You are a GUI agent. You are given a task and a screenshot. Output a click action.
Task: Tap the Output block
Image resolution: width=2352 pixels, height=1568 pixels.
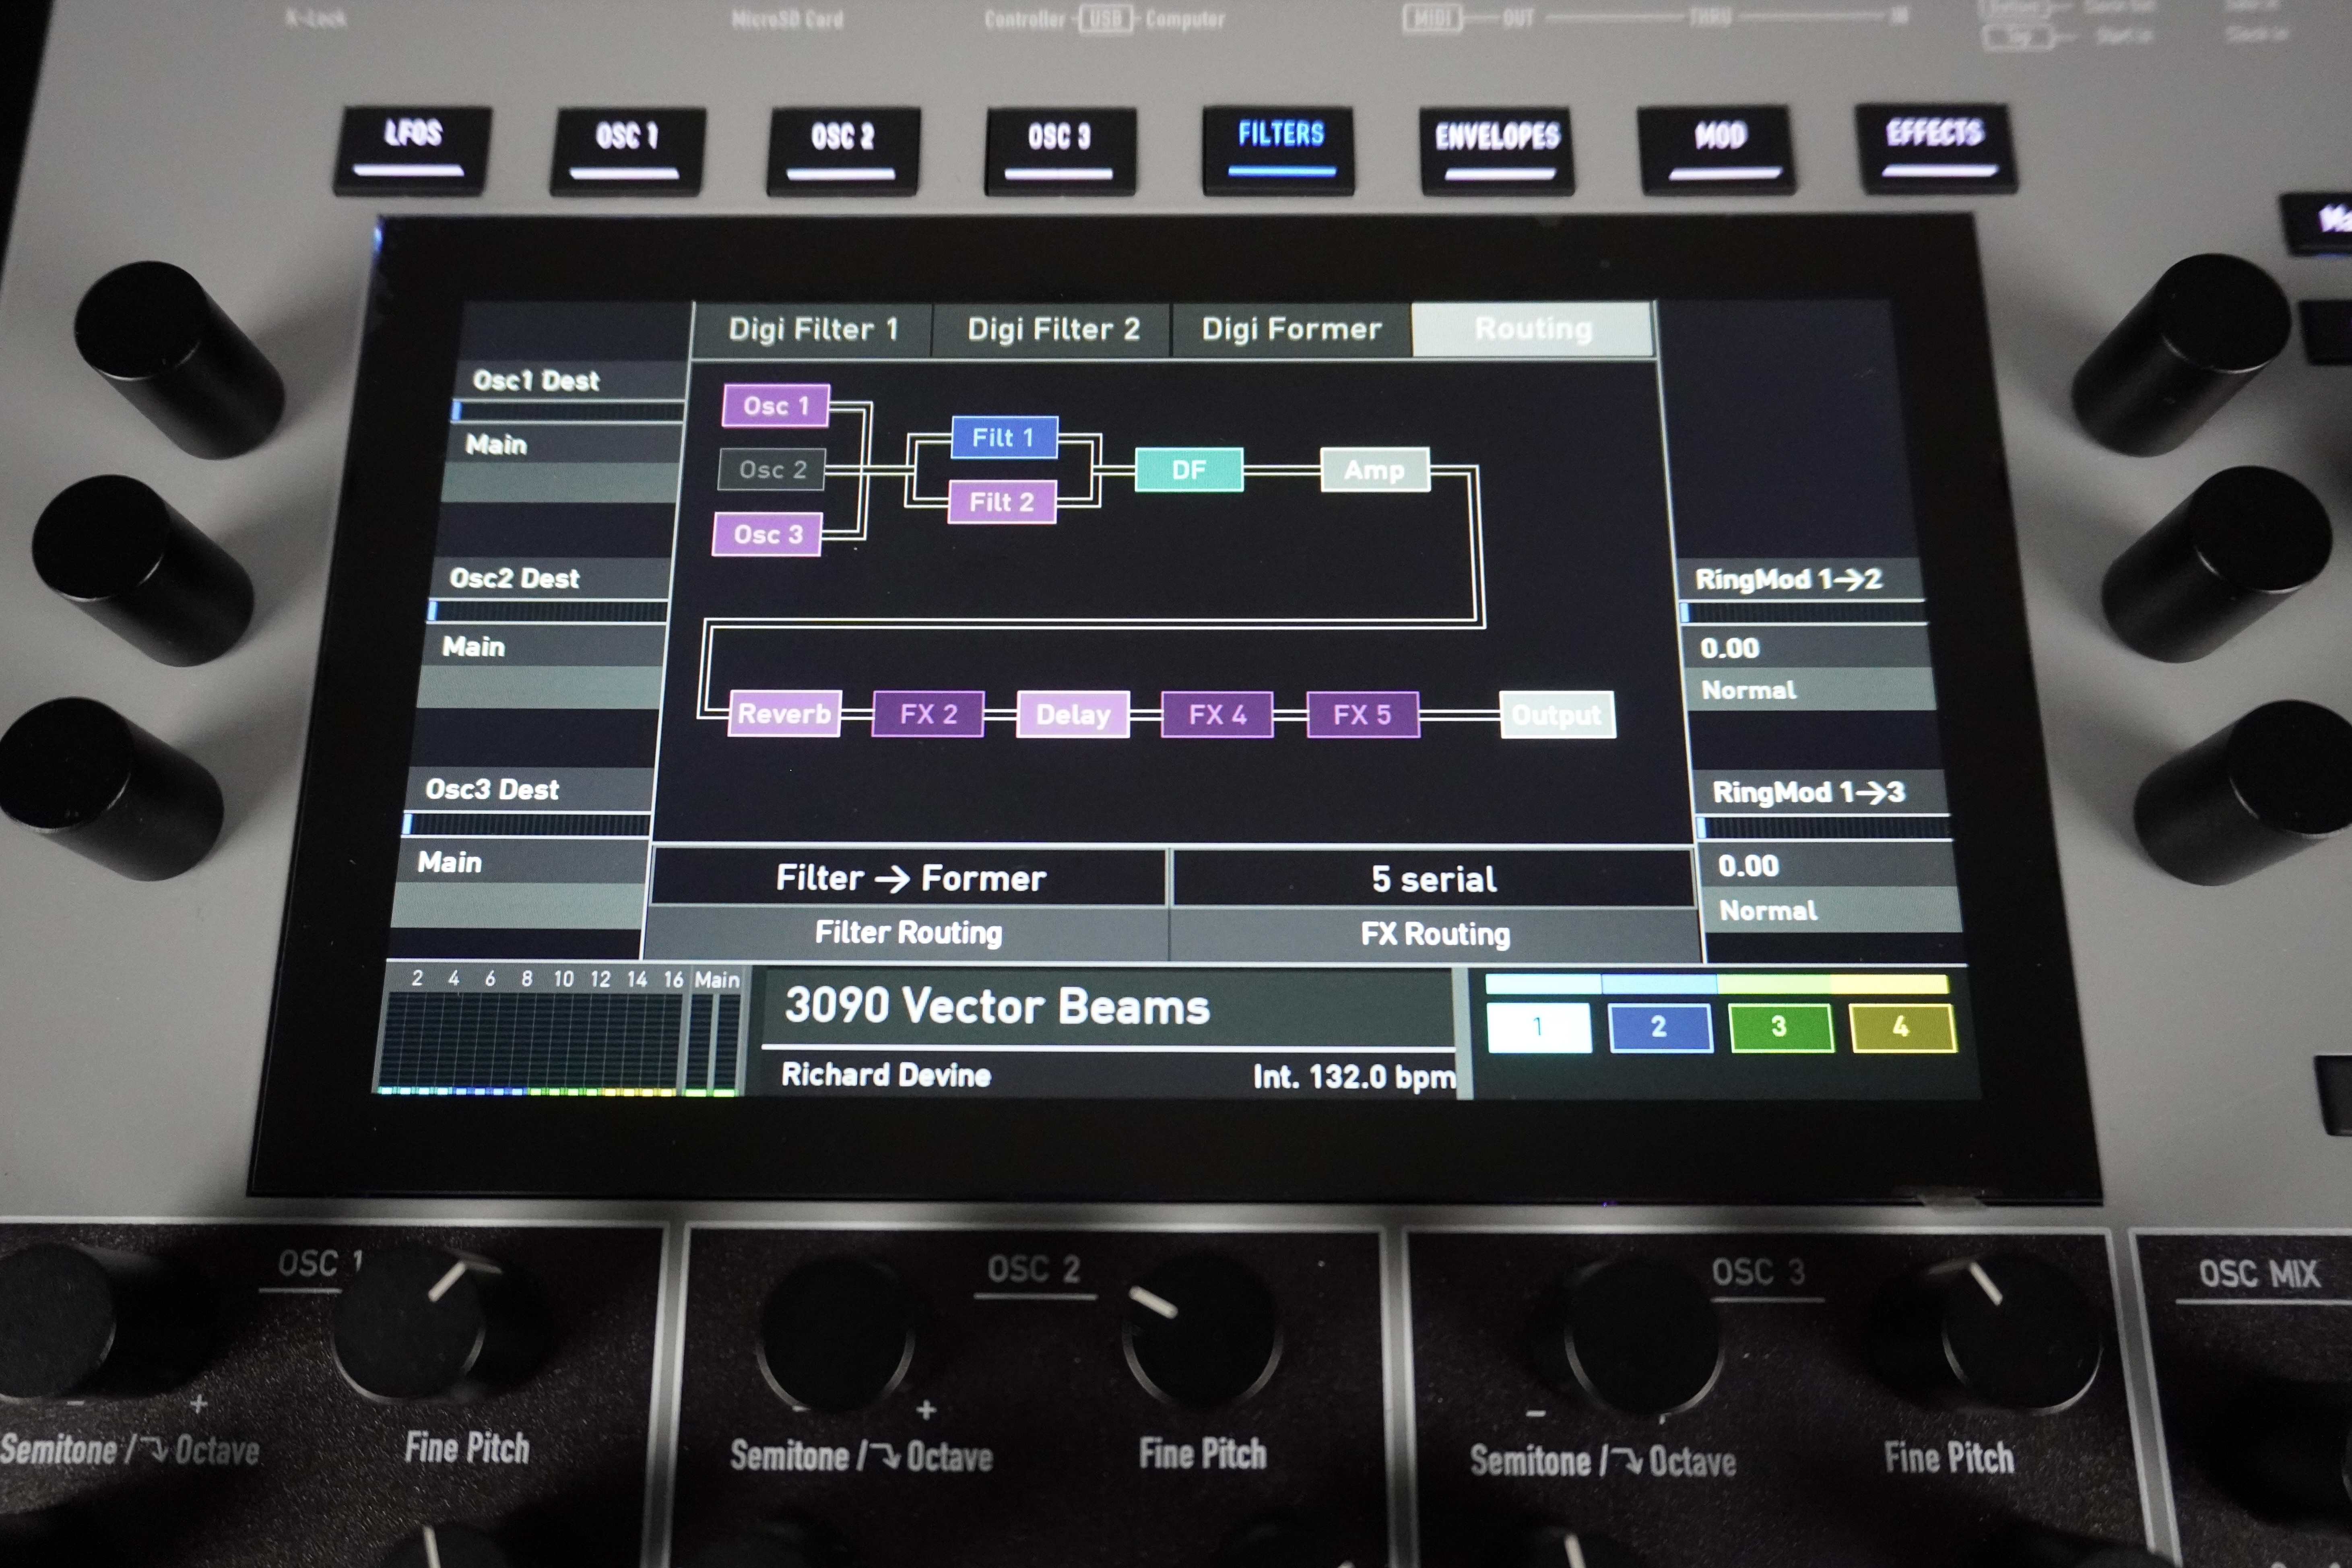pyautogui.click(x=1557, y=715)
